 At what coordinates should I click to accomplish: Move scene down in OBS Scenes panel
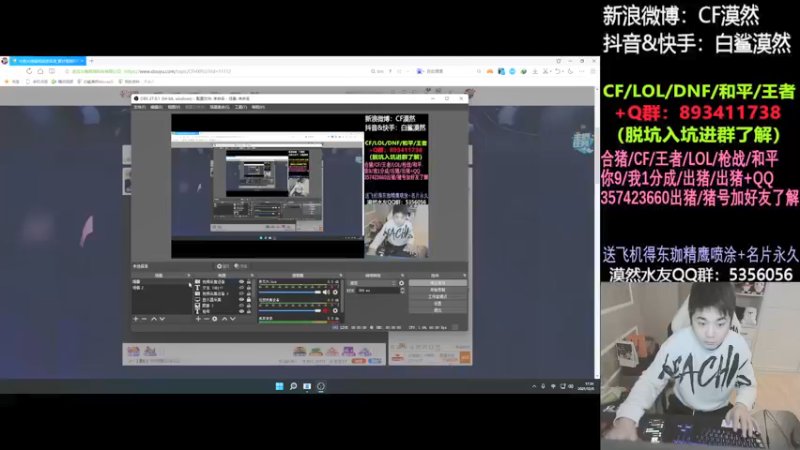[162, 318]
